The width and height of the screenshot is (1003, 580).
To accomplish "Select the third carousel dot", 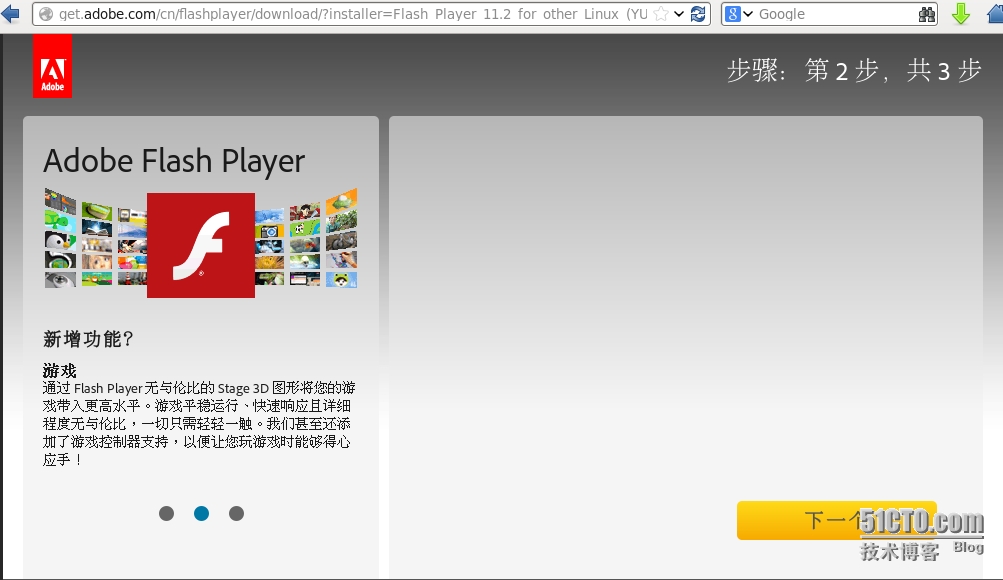I will coord(237,513).
